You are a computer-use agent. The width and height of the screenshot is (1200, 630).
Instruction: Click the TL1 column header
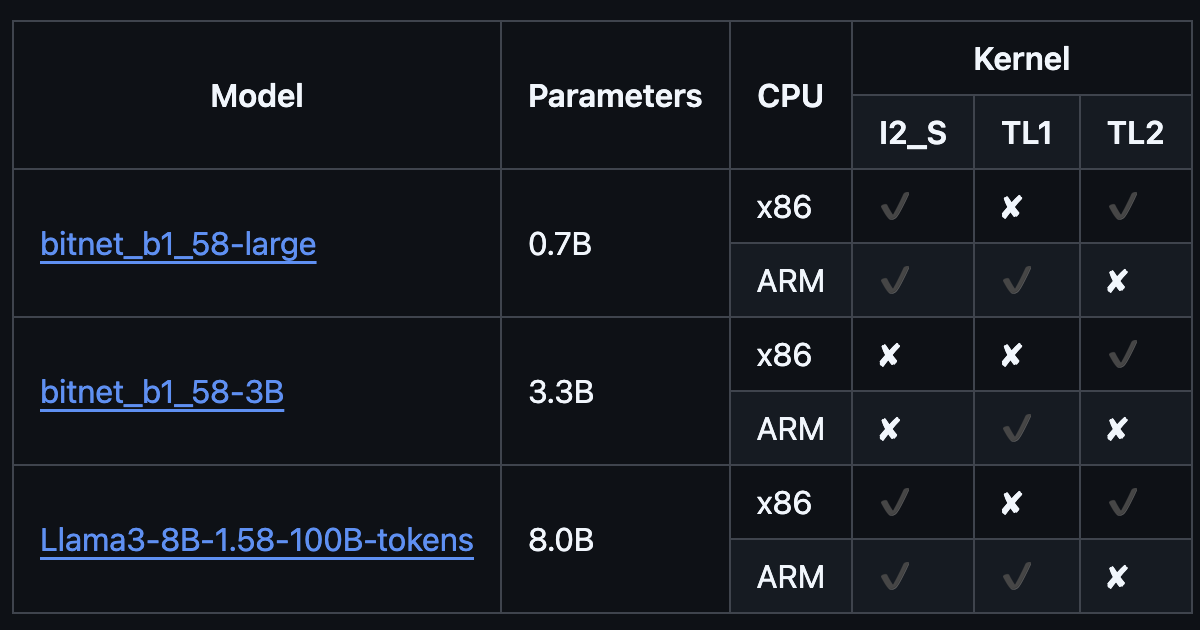coord(1027,133)
